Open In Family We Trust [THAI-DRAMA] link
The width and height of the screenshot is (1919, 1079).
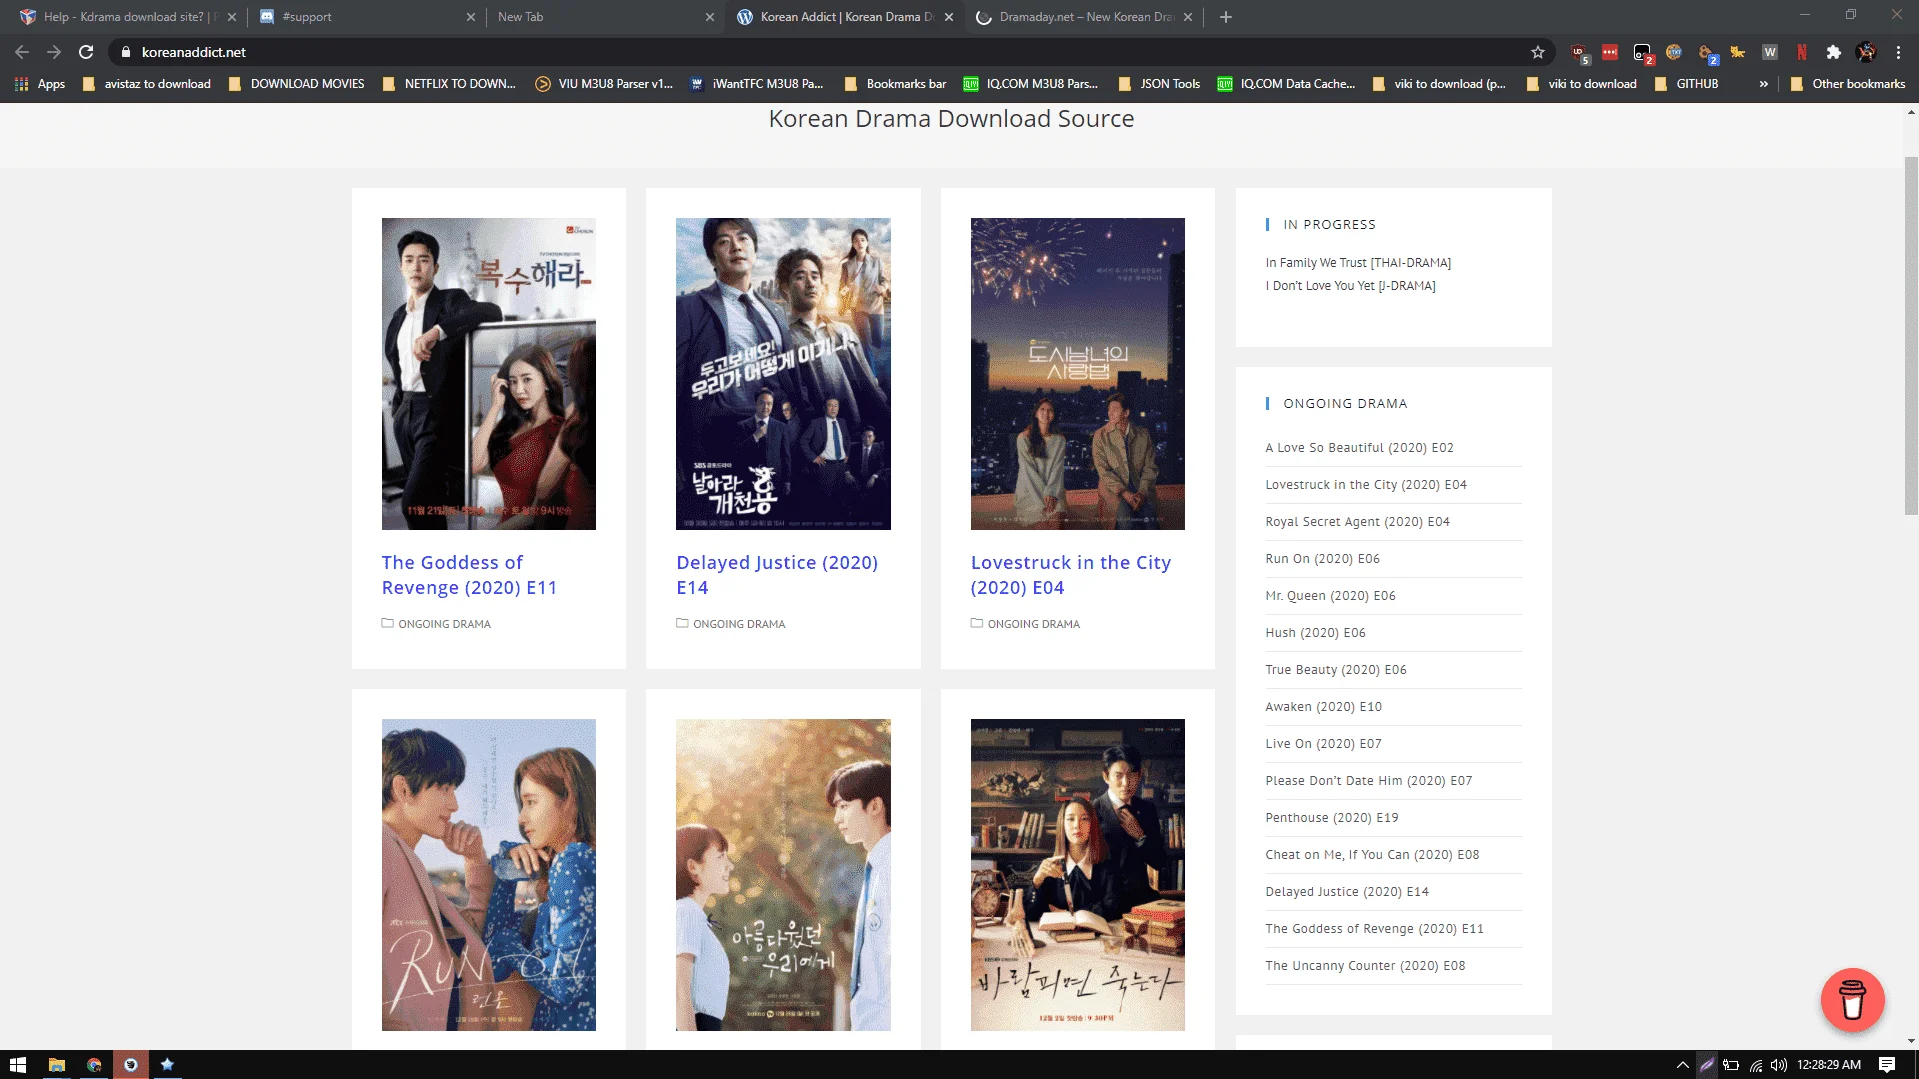click(1358, 263)
